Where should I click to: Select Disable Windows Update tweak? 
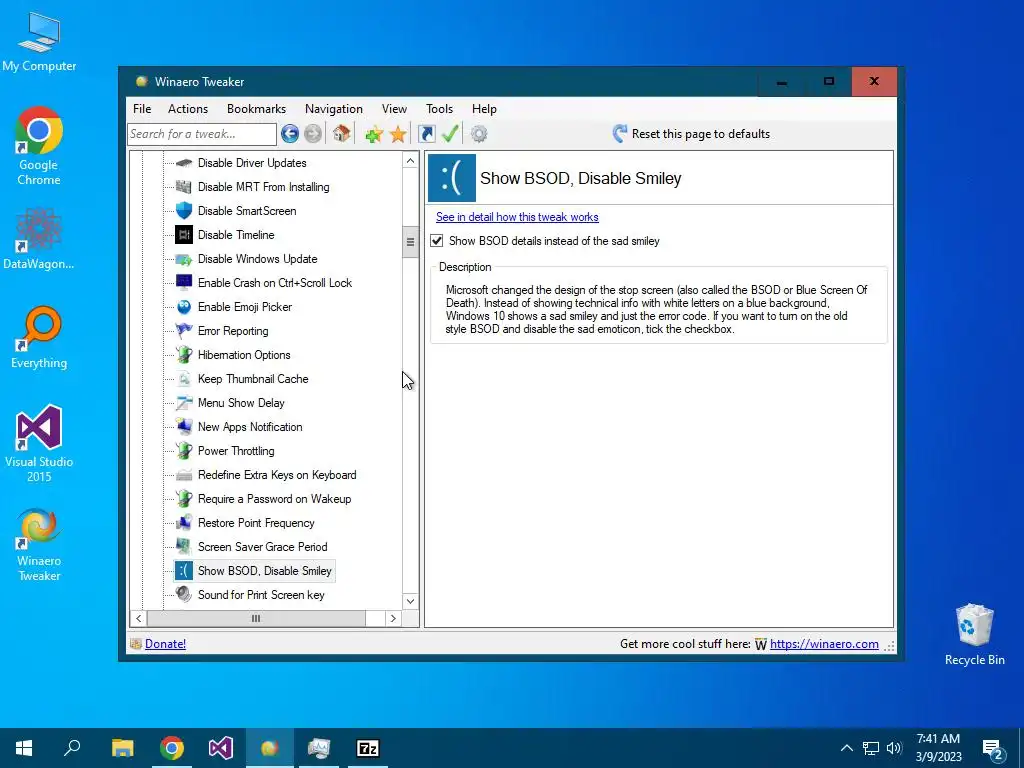pos(257,259)
